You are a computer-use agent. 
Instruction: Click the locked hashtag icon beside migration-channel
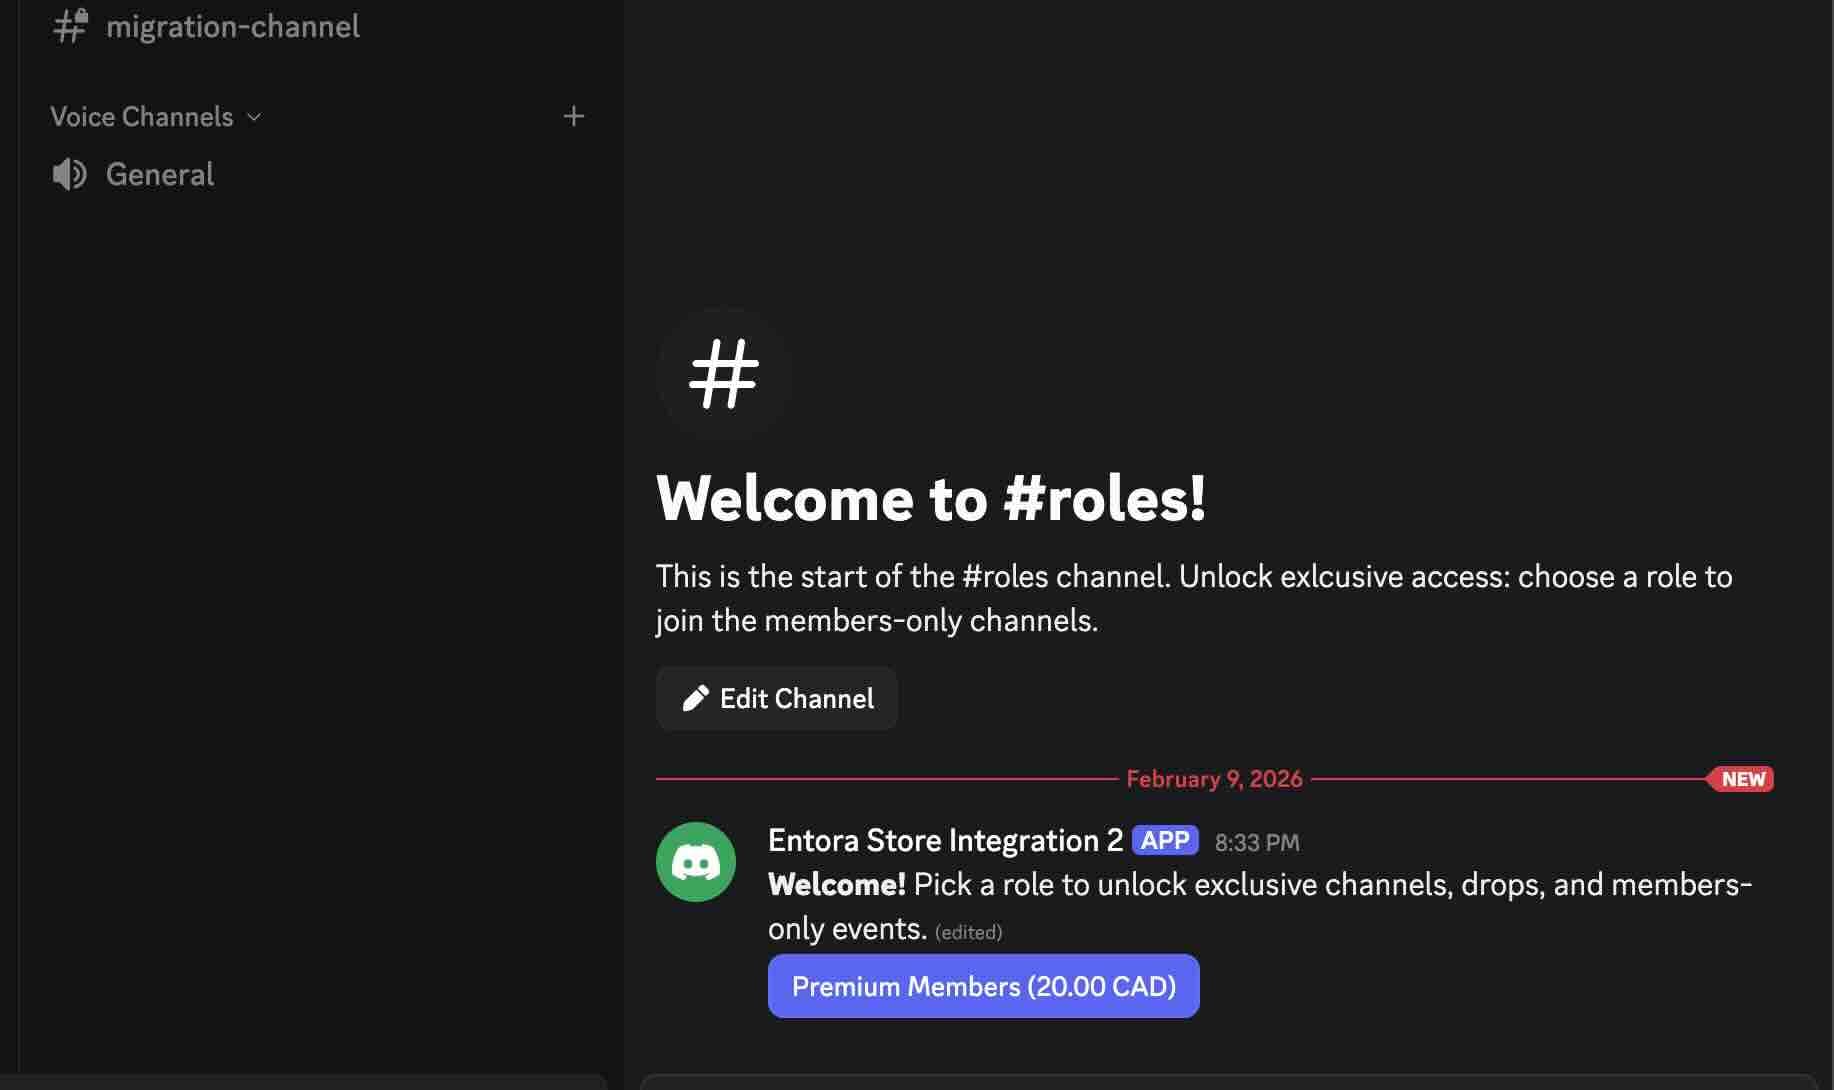click(68, 26)
